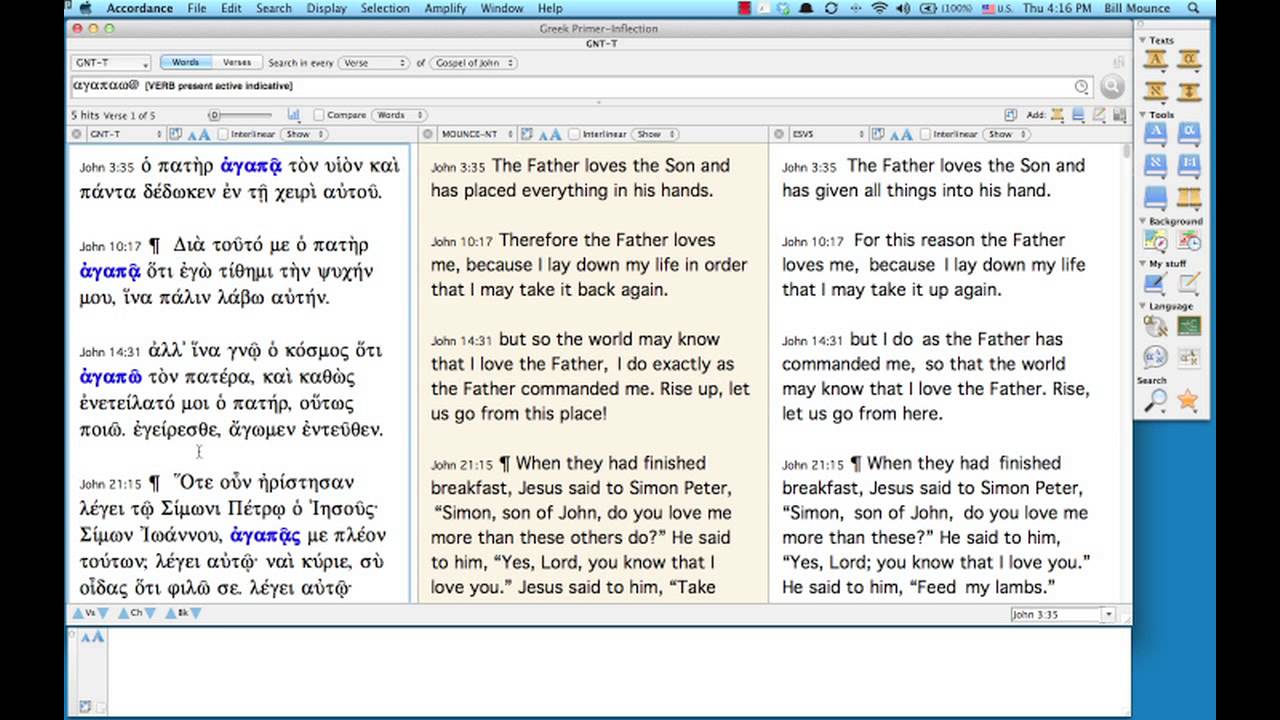Click the round search button beside entry field

(1111, 87)
